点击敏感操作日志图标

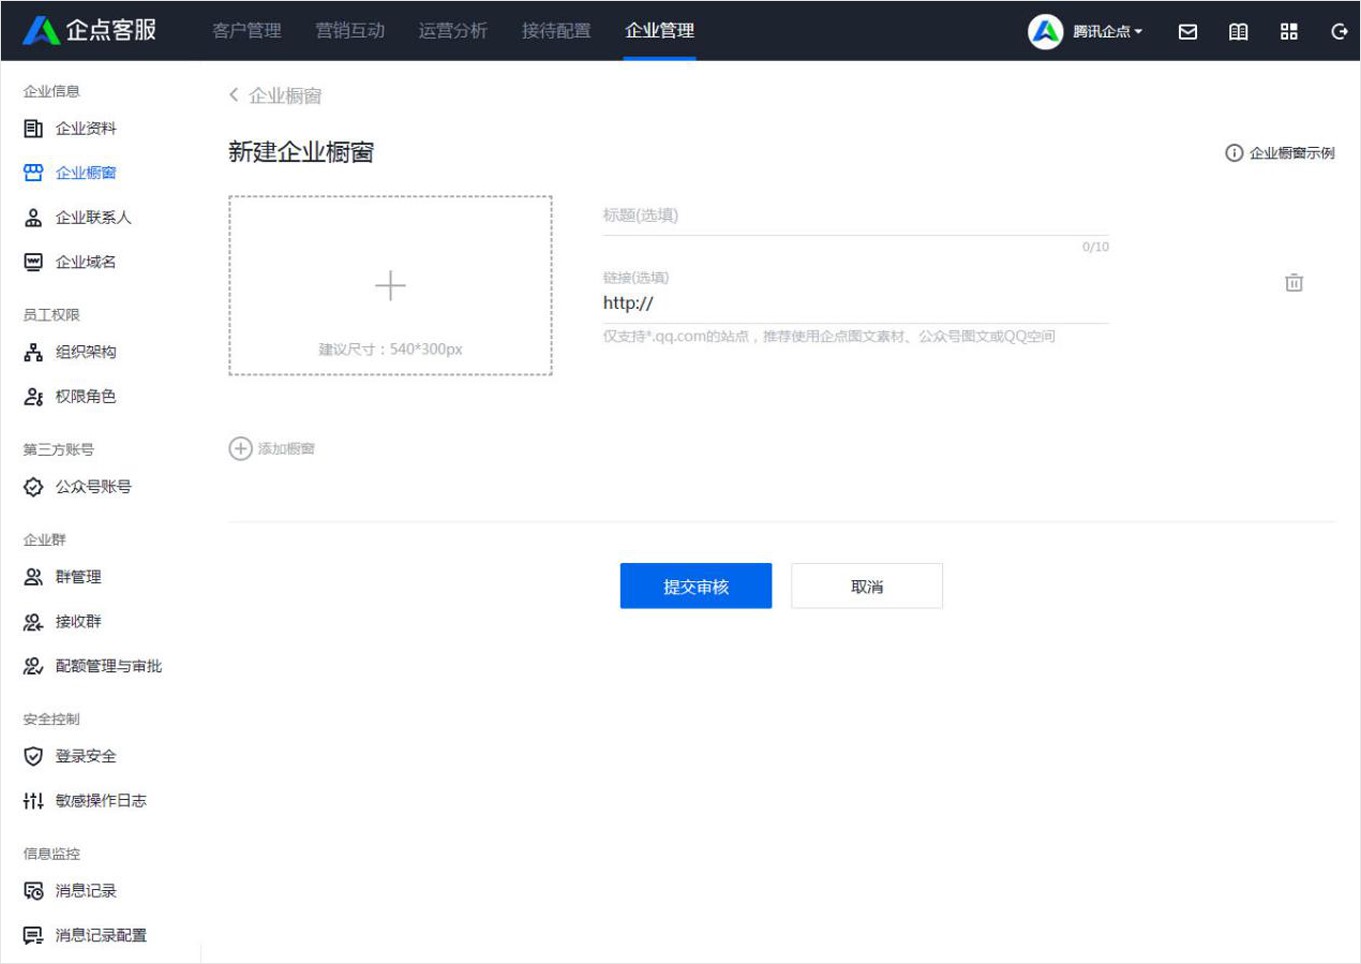[33, 801]
